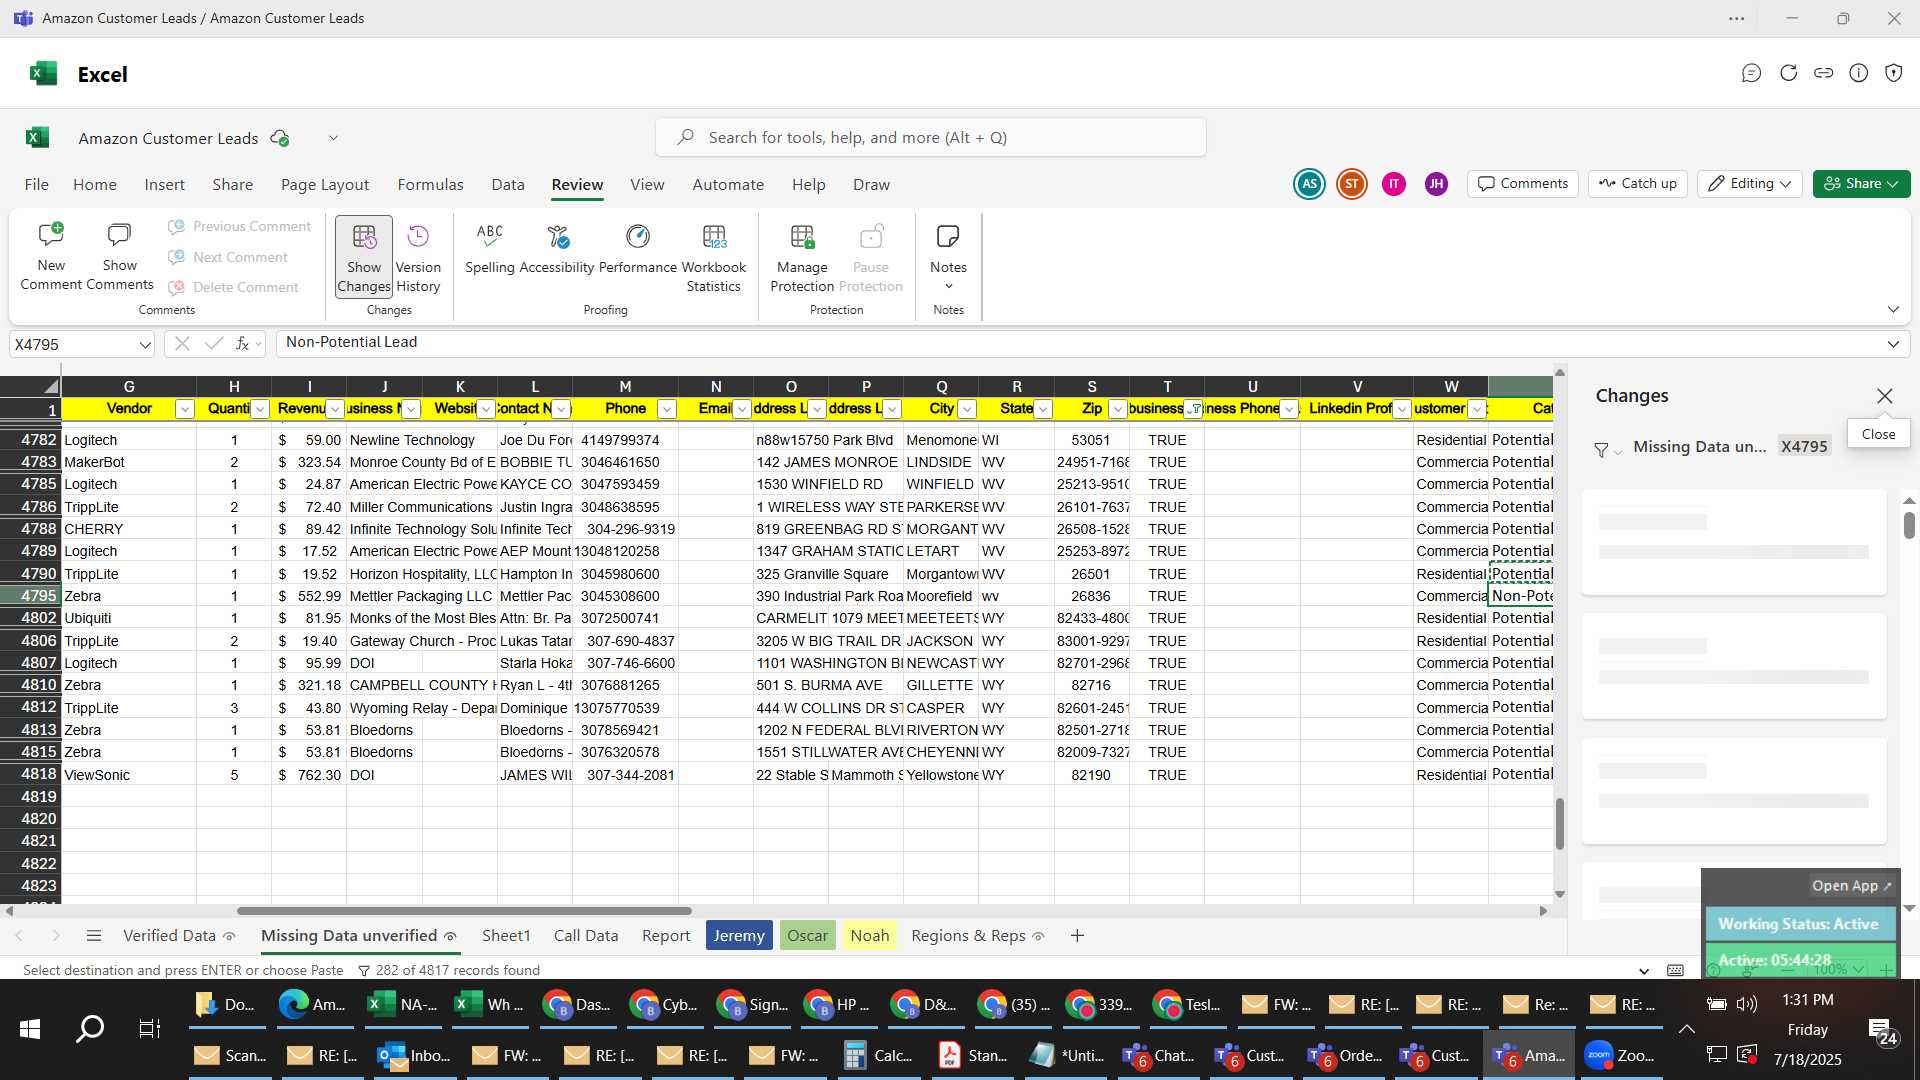This screenshot has height=1080, width=1920.
Task: Expand the formula bar
Action: point(1893,344)
